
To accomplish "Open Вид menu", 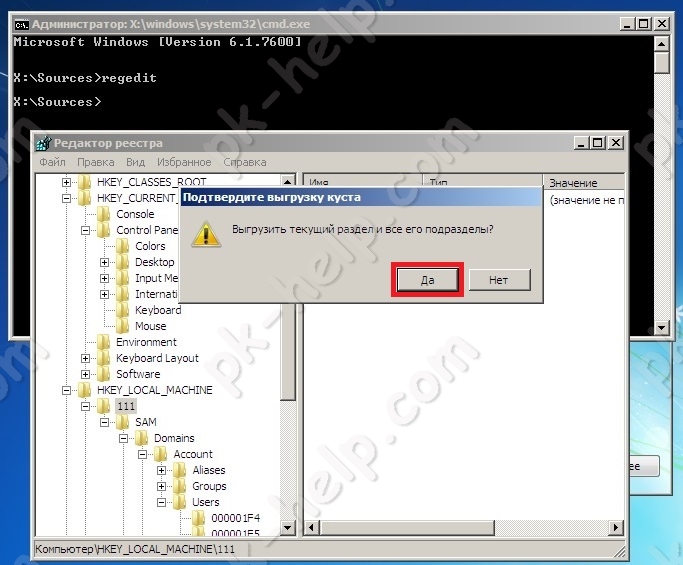I will 135,162.
